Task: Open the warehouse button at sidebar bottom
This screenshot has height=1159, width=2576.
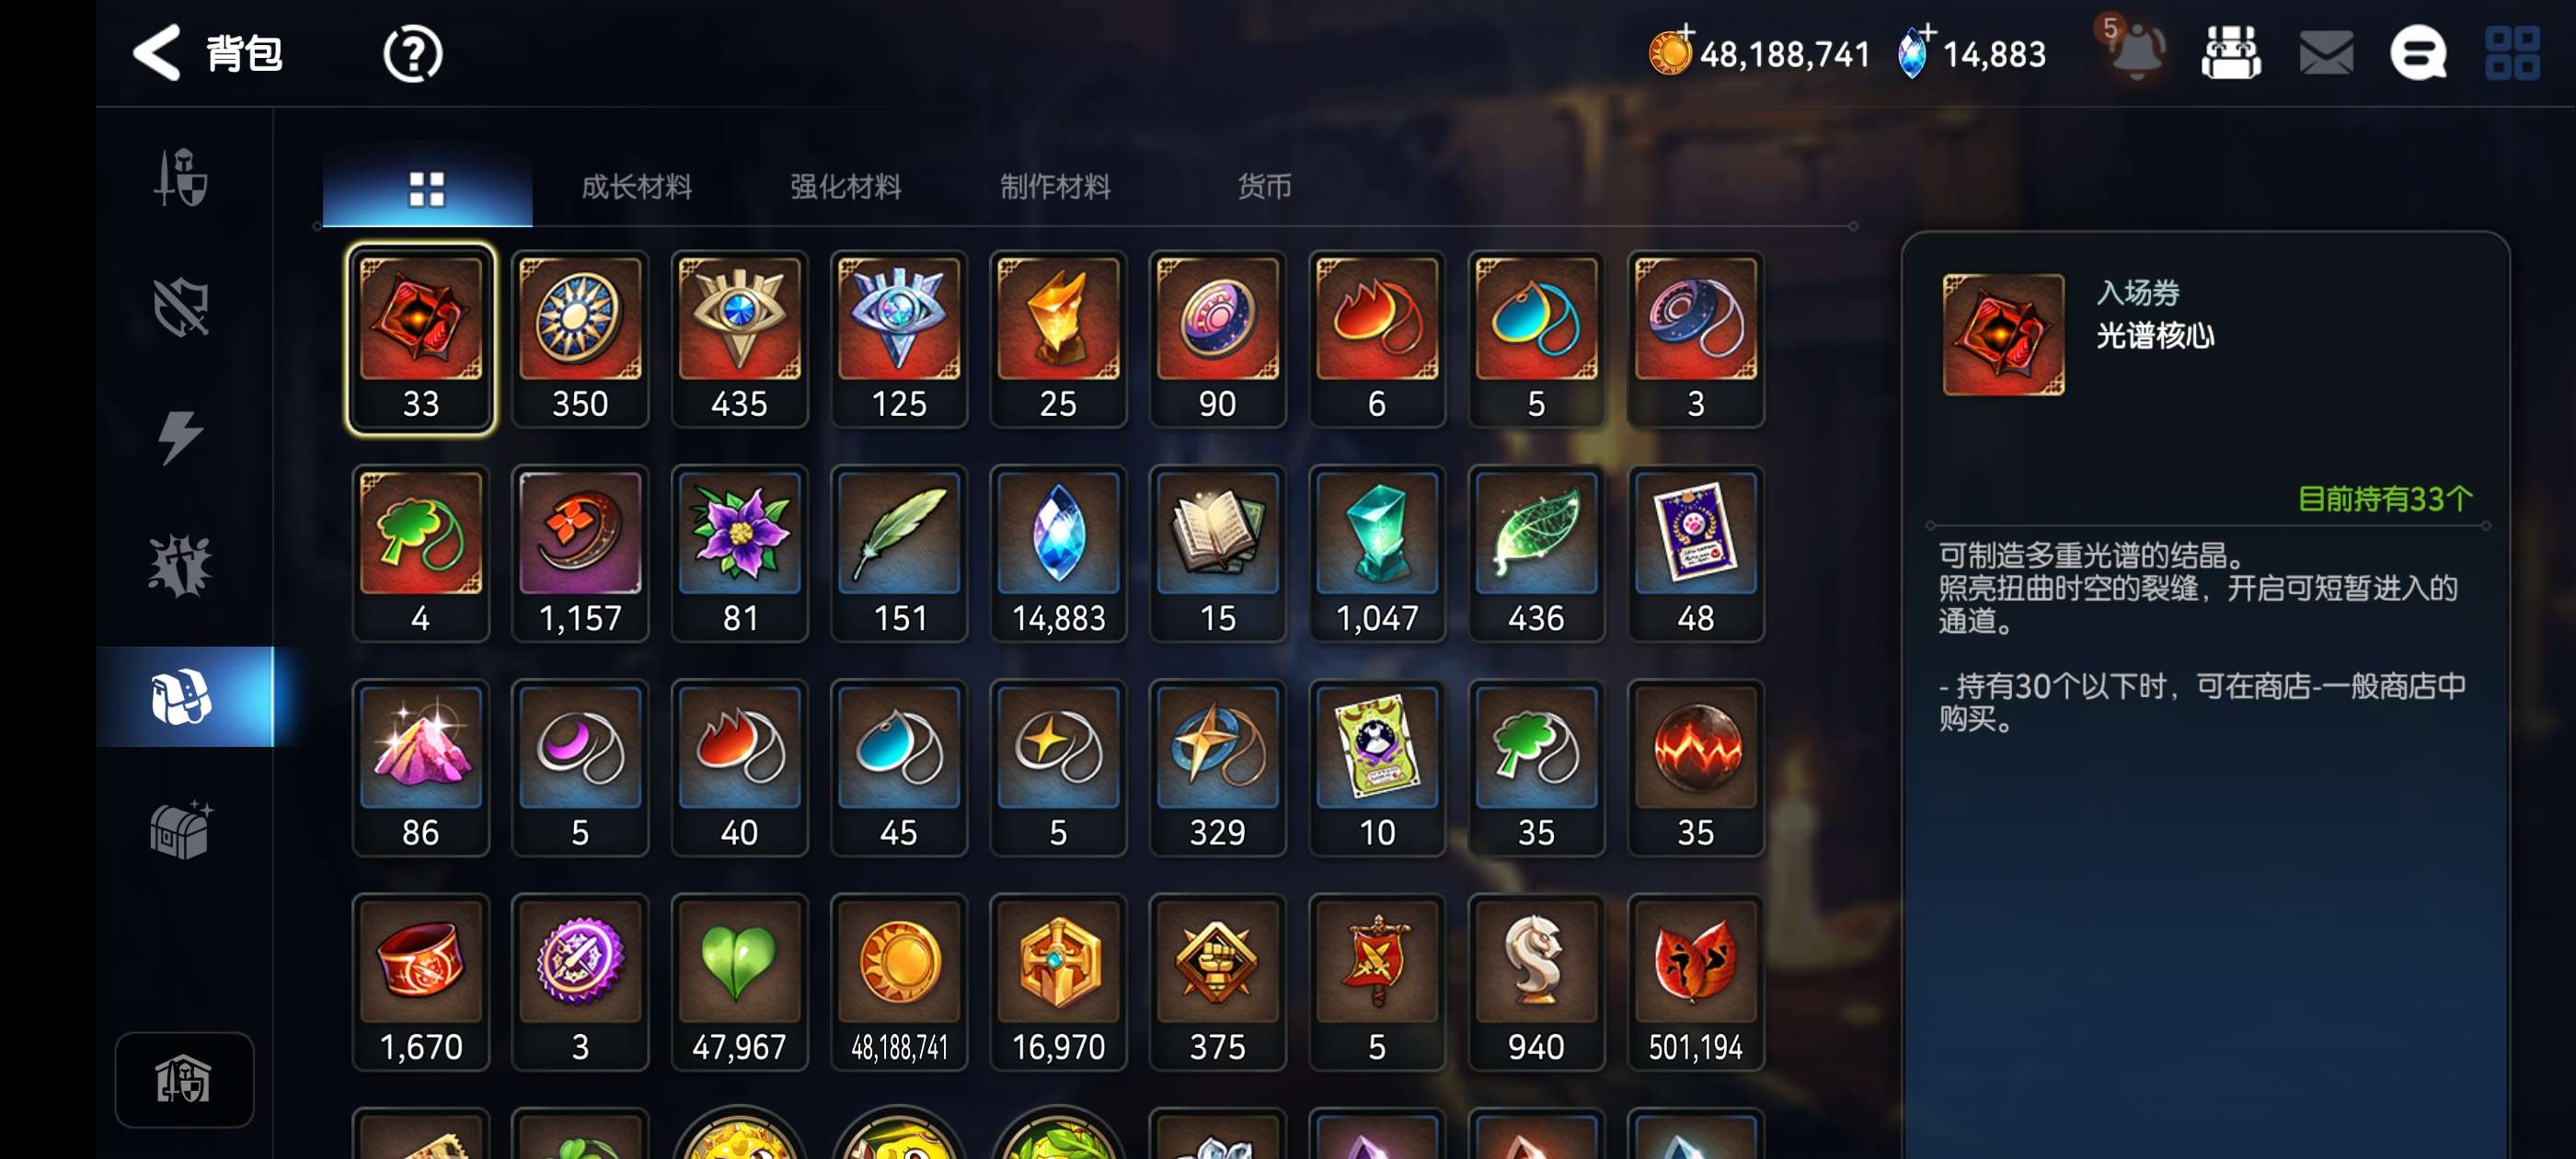Action: [184, 1079]
